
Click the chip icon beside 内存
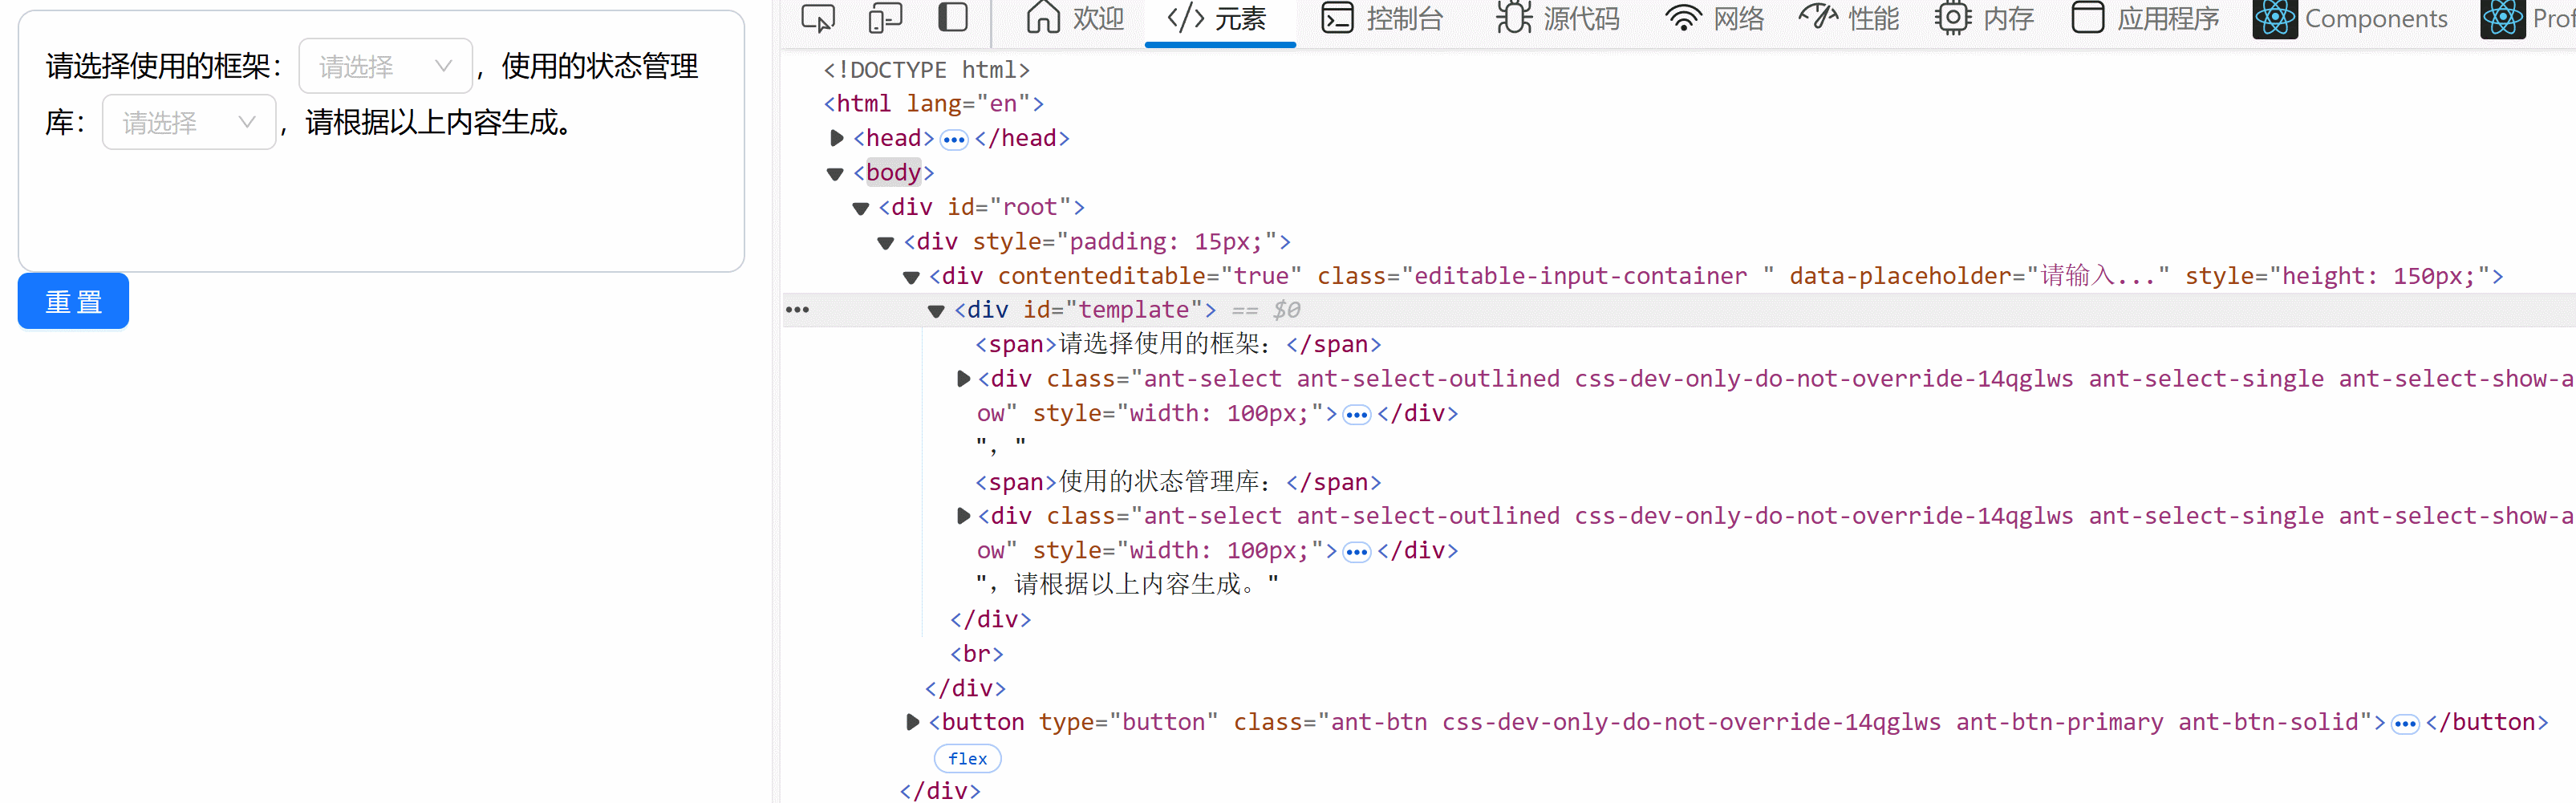(x=1952, y=18)
